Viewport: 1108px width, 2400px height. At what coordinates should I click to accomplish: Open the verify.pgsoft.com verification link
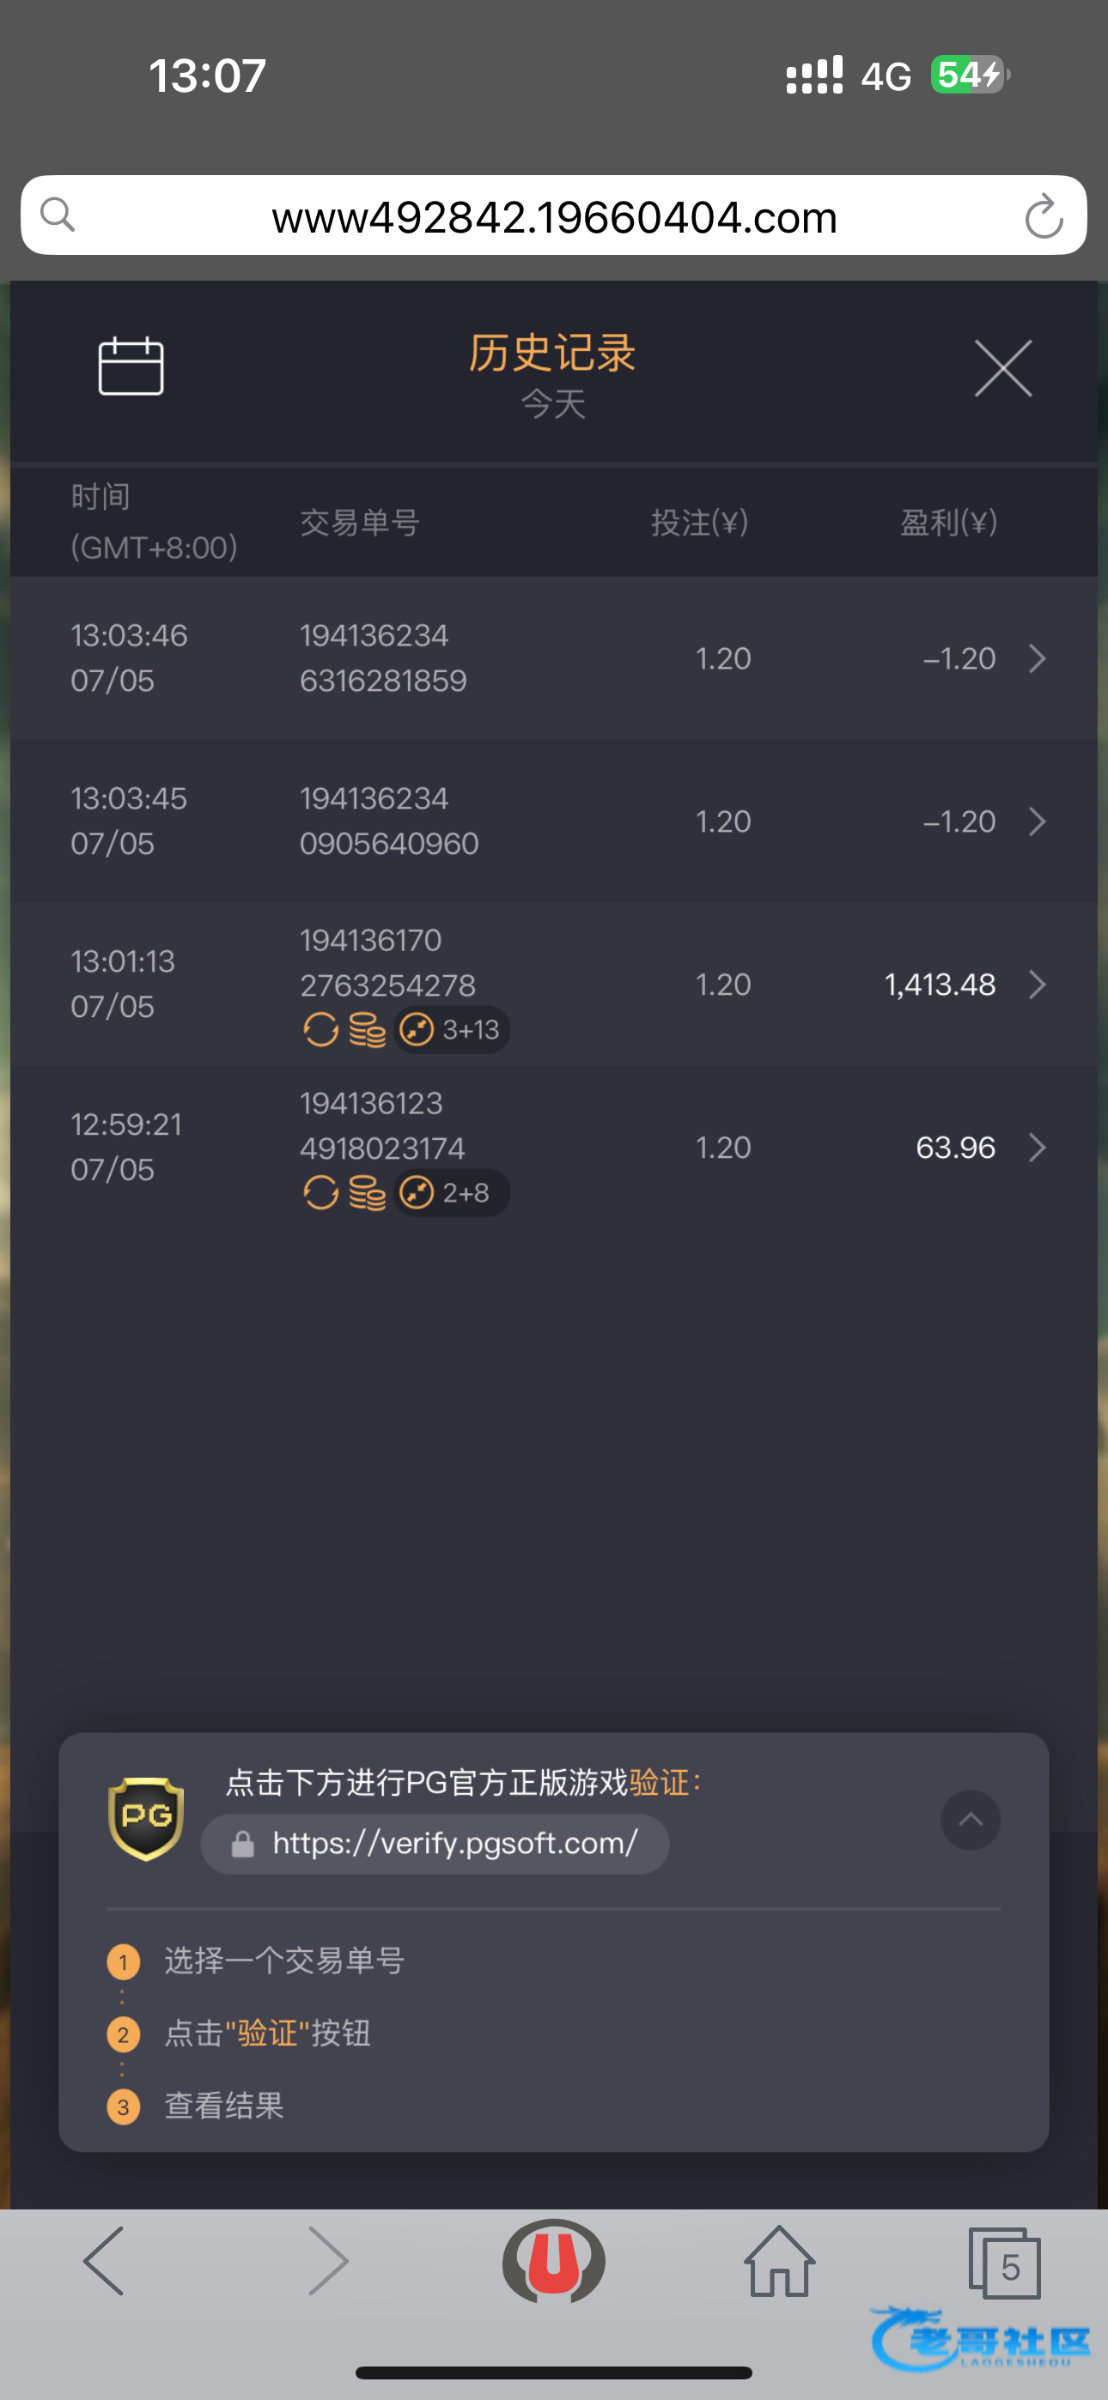(435, 1843)
